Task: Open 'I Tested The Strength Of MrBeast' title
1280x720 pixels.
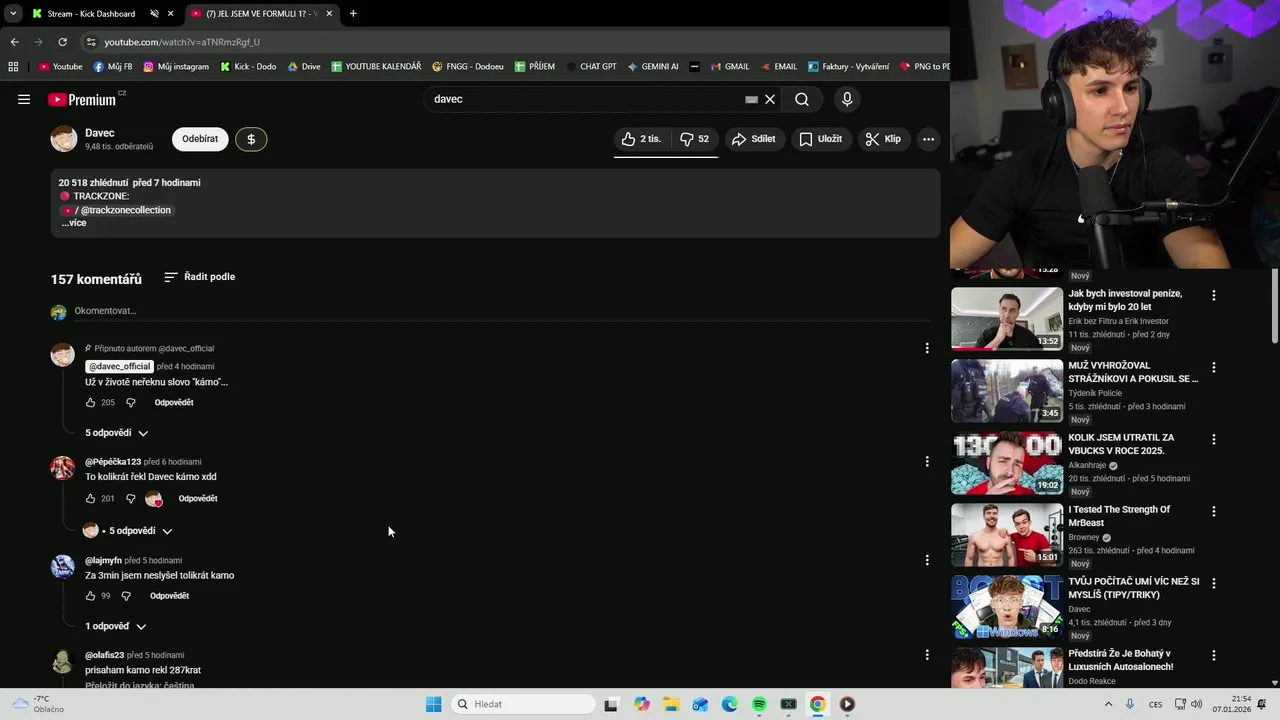Action: point(1119,516)
